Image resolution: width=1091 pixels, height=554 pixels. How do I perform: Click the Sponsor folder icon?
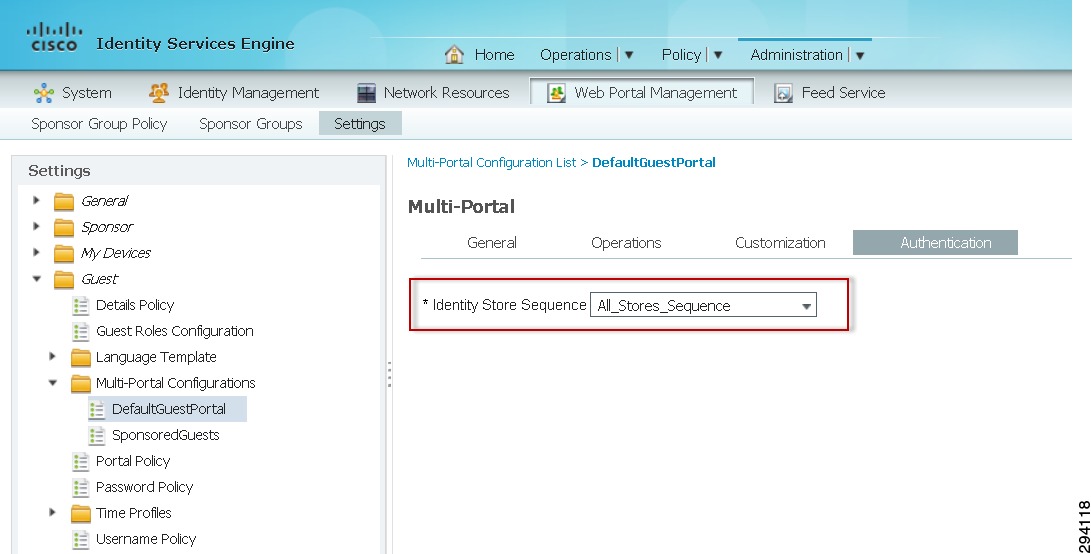[x=64, y=228]
